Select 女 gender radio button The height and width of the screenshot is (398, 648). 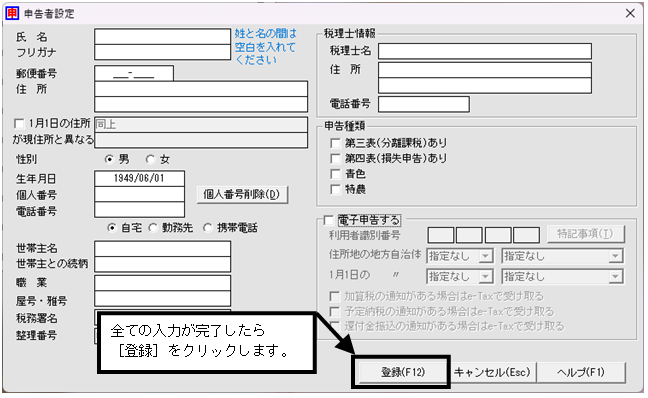pos(150,159)
